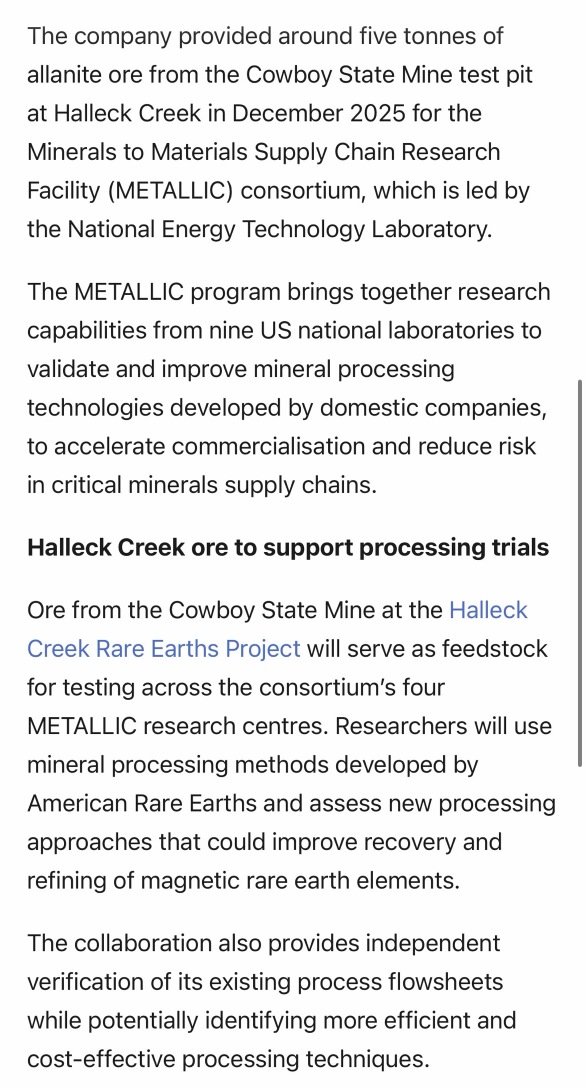Click the phrase "accelerate commercialisation and reduce risk"
The image size is (586, 1088).
(295, 446)
